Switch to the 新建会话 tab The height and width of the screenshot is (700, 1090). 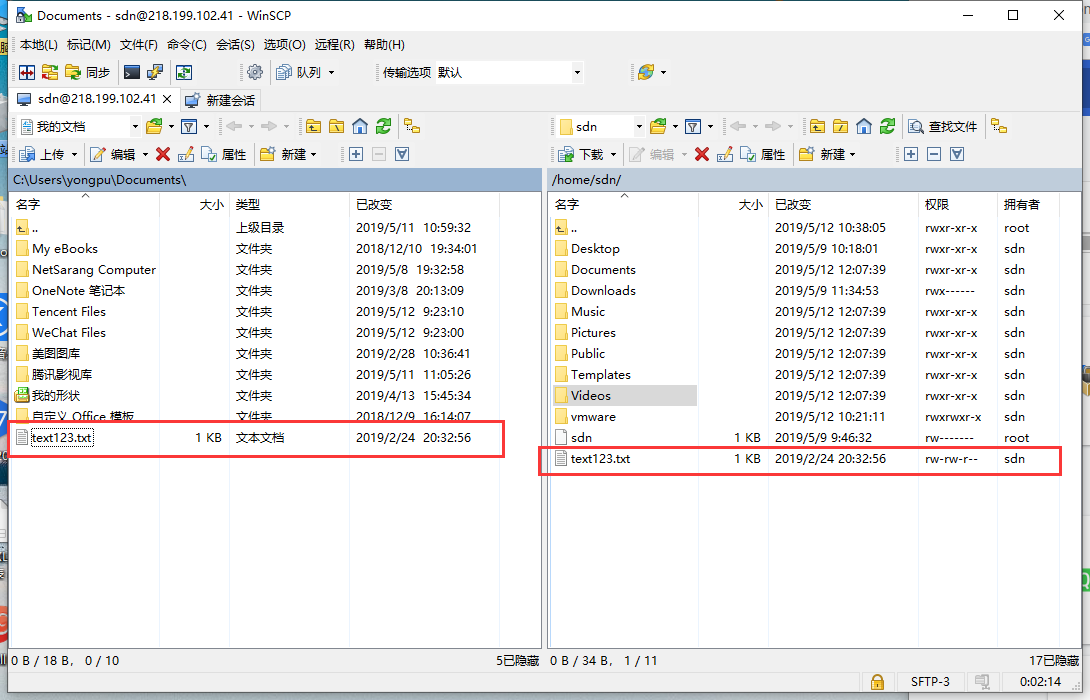tap(222, 100)
